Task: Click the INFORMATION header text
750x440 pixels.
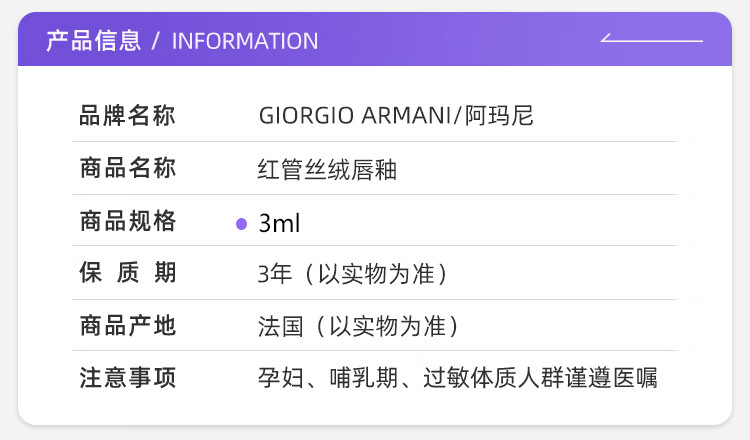Action: (245, 41)
